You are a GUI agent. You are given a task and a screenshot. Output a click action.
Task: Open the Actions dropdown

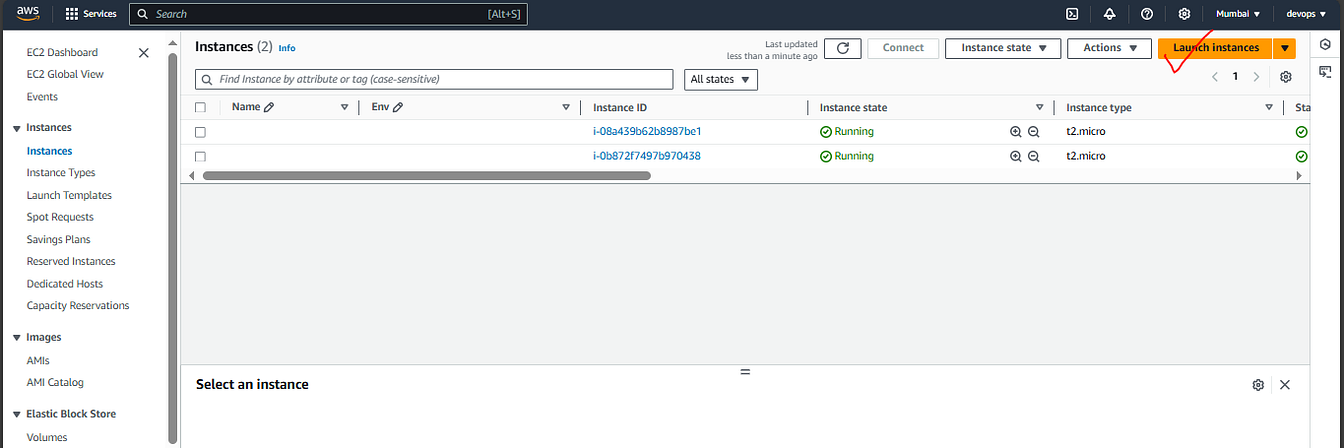point(1109,48)
